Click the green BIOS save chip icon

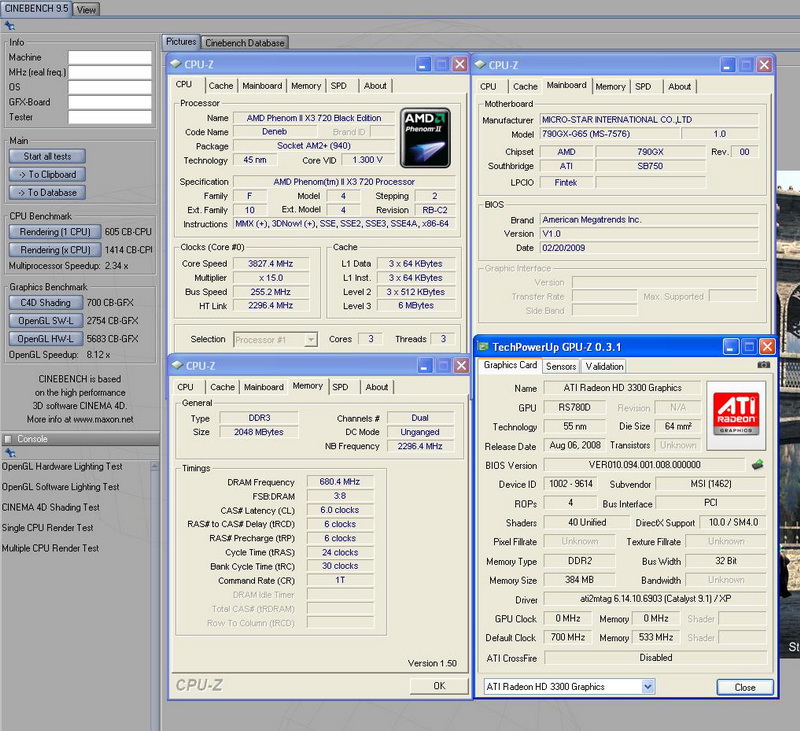(x=758, y=465)
